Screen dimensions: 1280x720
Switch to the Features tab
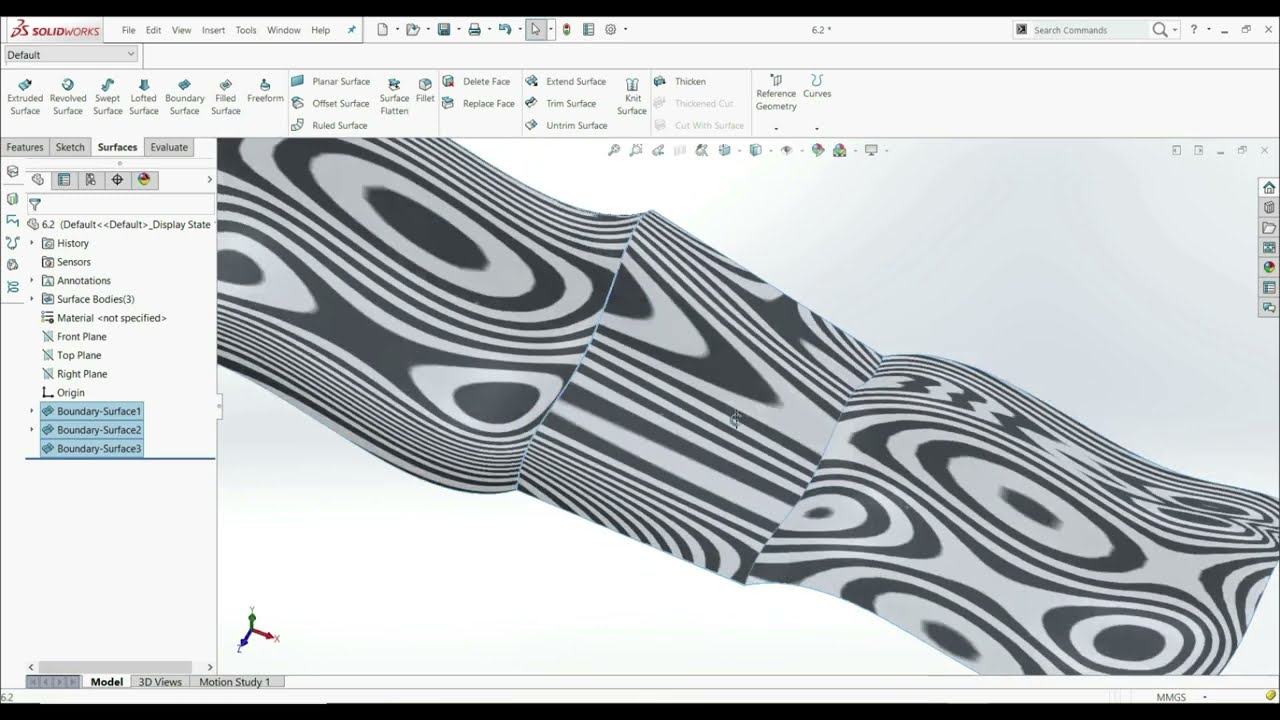pyautogui.click(x=25, y=147)
